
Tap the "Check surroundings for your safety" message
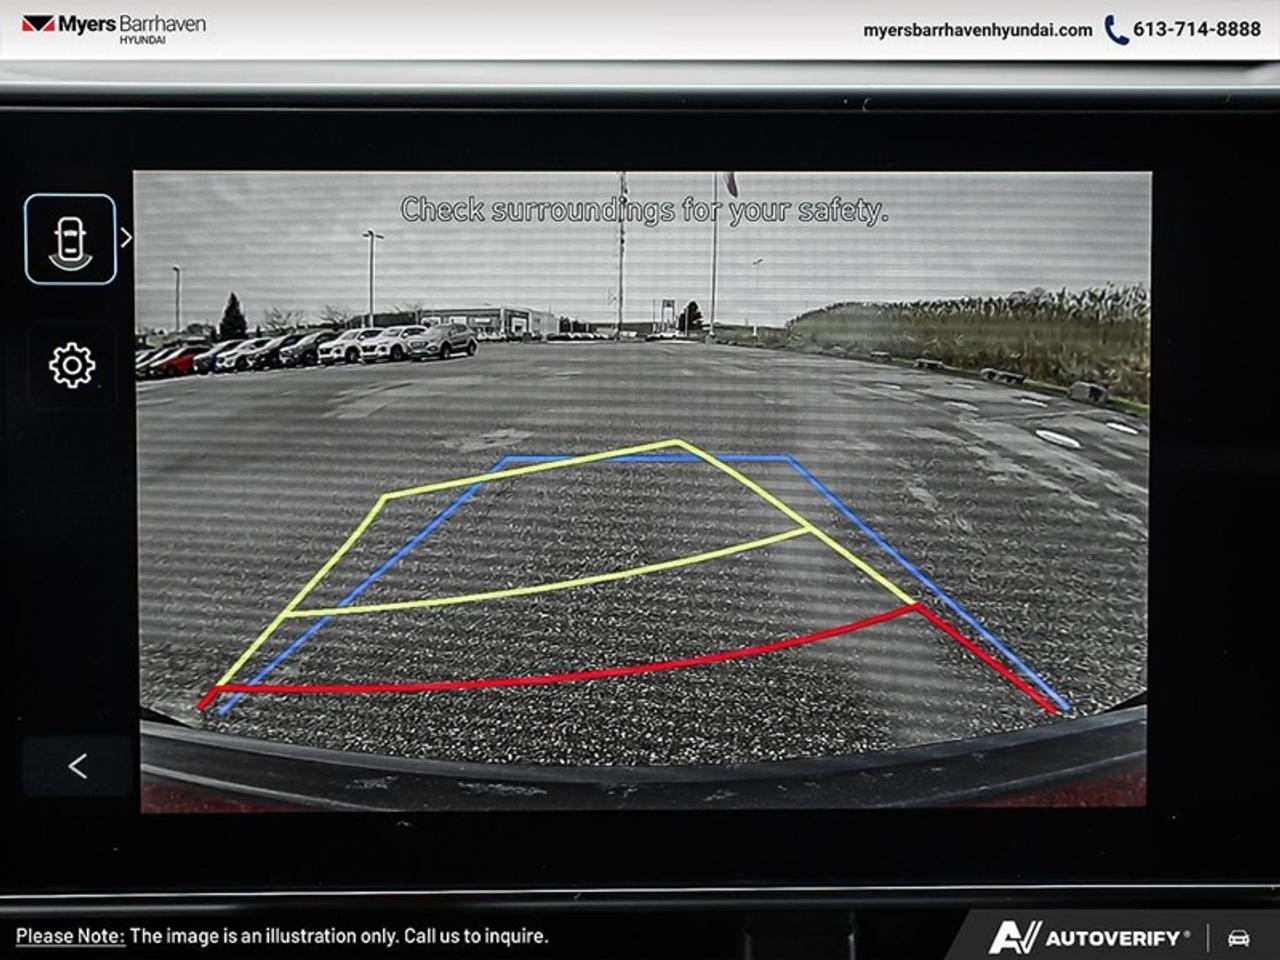pos(644,210)
